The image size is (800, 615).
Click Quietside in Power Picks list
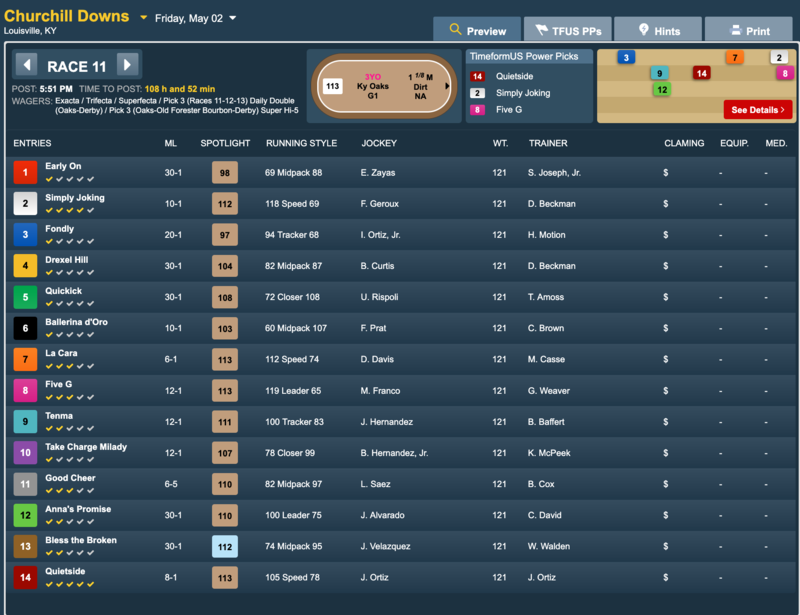coord(514,77)
